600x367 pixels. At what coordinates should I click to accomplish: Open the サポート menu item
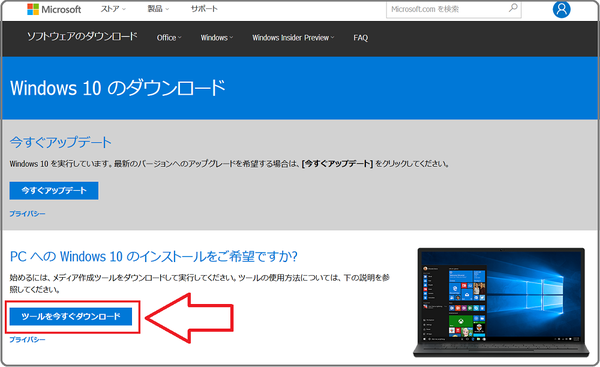coord(204,9)
